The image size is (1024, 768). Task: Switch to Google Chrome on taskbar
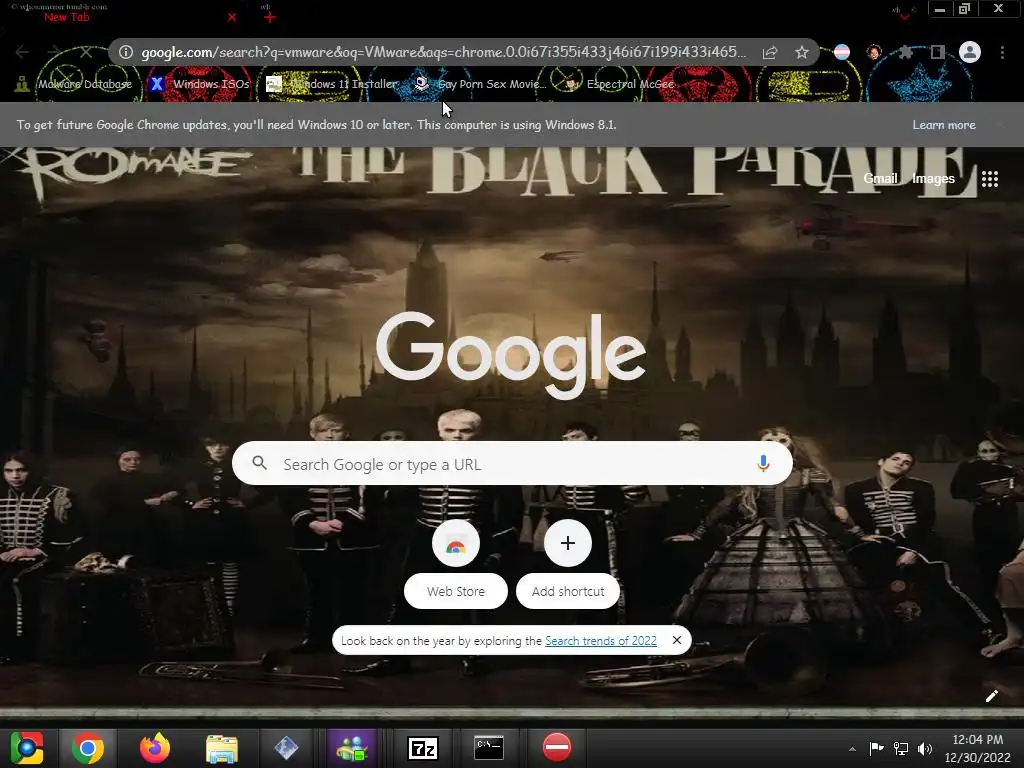[x=88, y=748]
